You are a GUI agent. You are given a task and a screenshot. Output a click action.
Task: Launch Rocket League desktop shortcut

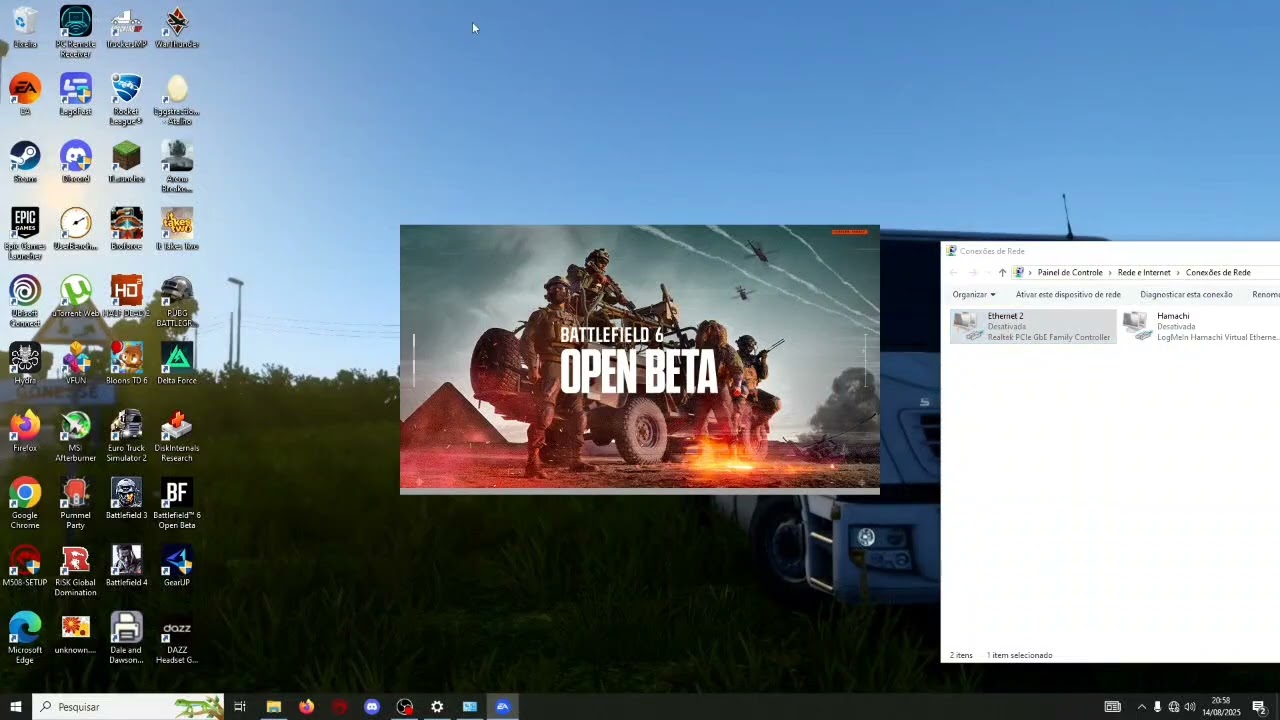point(126,100)
